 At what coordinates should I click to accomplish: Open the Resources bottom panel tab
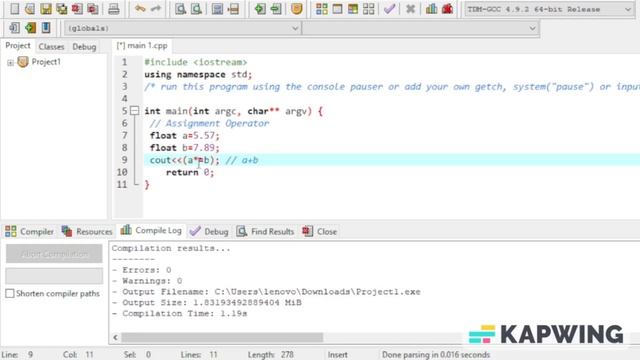pos(87,231)
